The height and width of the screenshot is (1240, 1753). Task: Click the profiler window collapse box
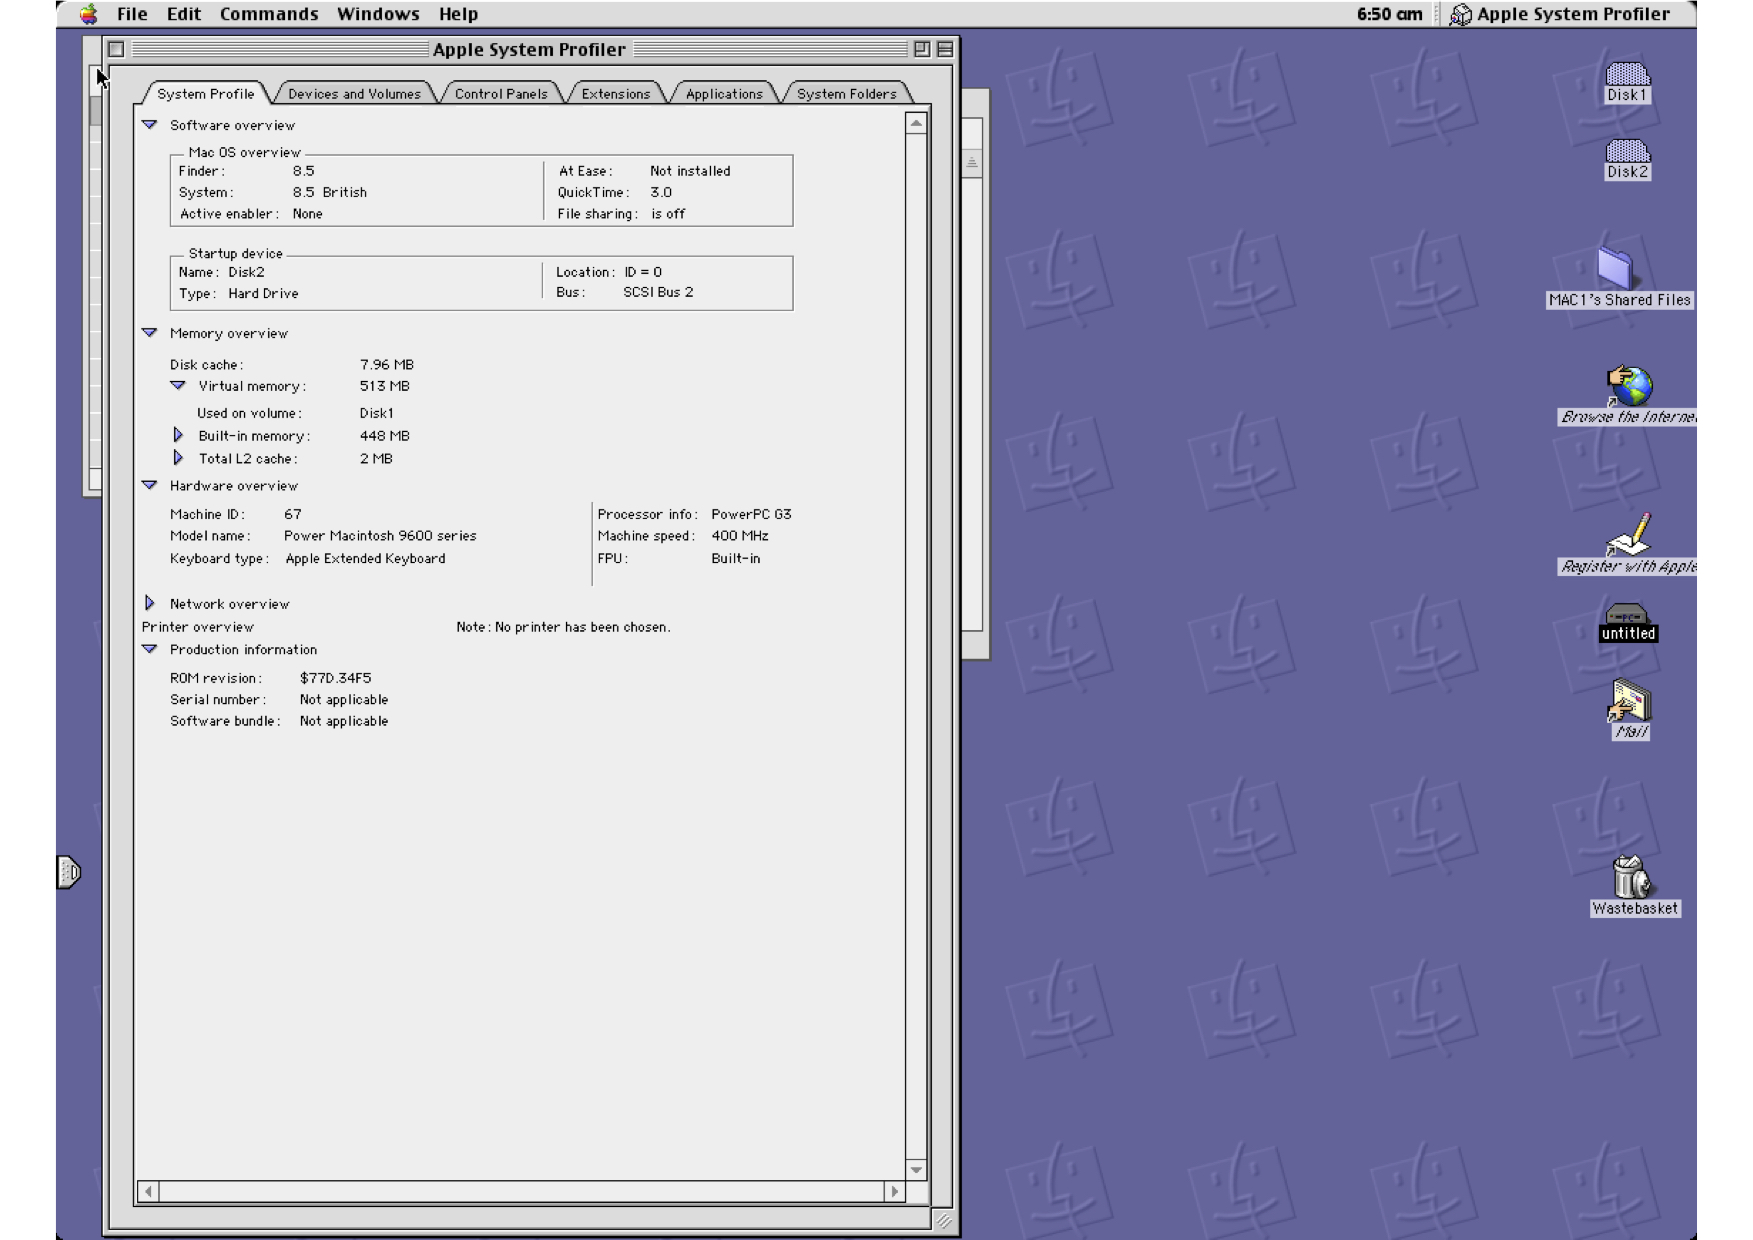pos(945,49)
